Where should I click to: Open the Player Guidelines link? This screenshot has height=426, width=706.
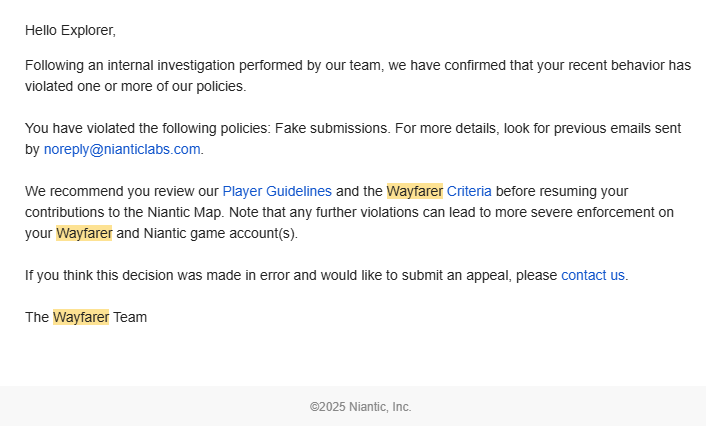(277, 191)
